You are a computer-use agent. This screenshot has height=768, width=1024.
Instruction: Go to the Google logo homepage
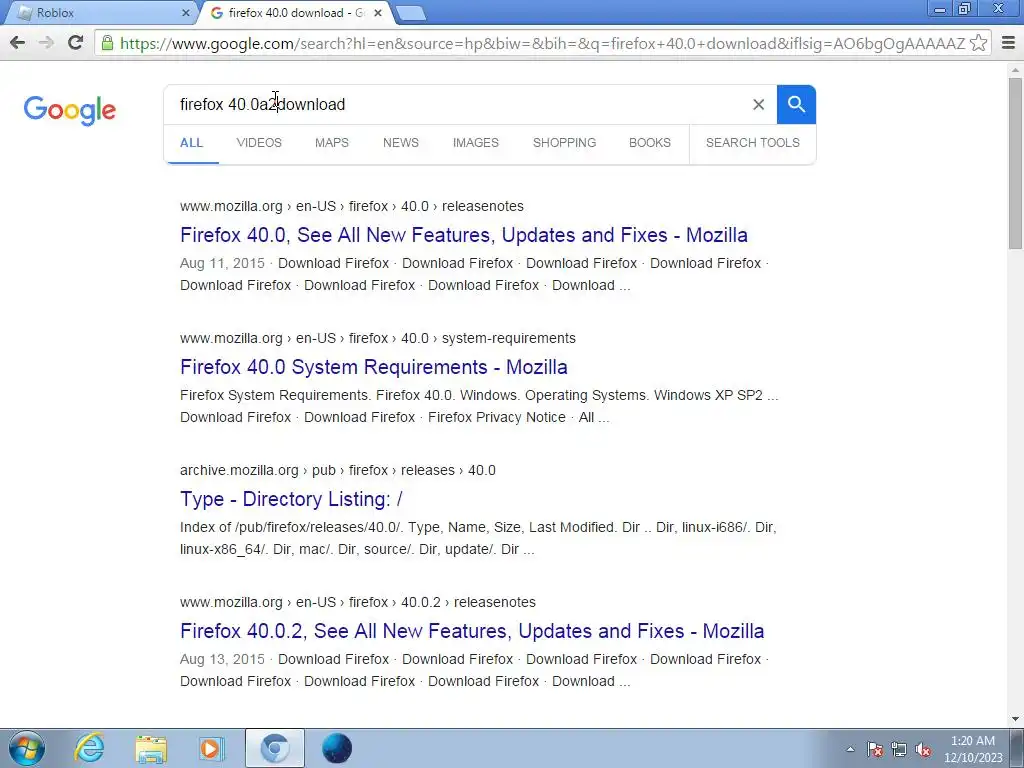click(70, 110)
